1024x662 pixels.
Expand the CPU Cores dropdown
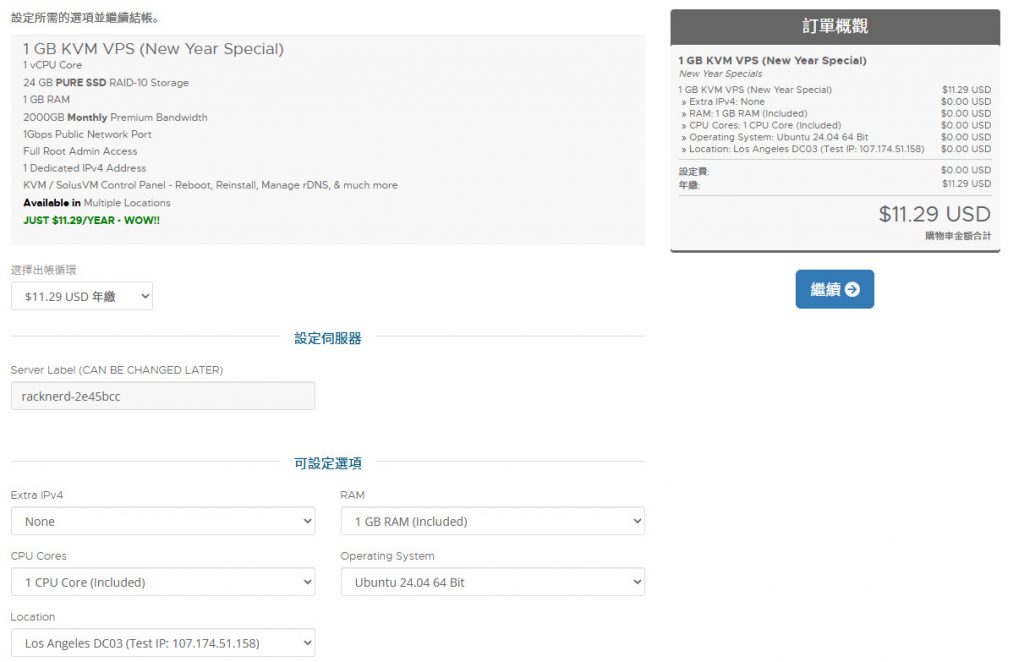162,582
